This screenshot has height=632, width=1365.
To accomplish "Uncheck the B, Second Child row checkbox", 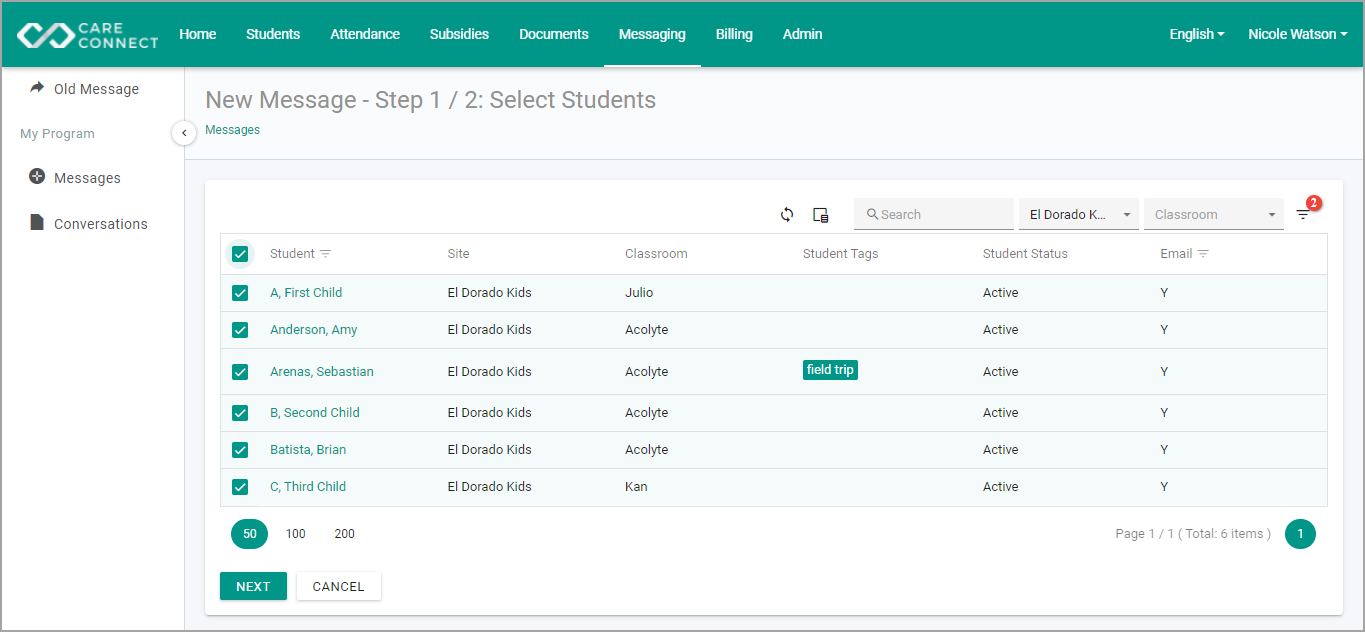I will [240, 413].
